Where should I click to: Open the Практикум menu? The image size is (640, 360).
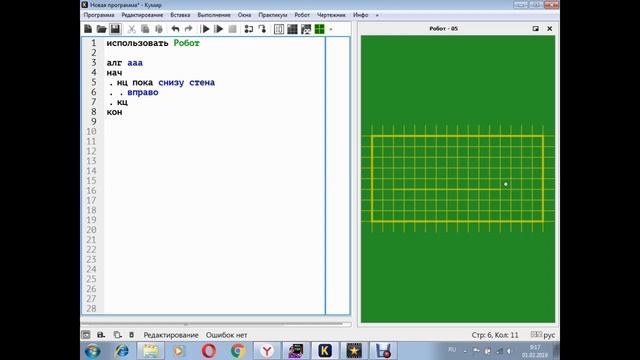point(273,15)
